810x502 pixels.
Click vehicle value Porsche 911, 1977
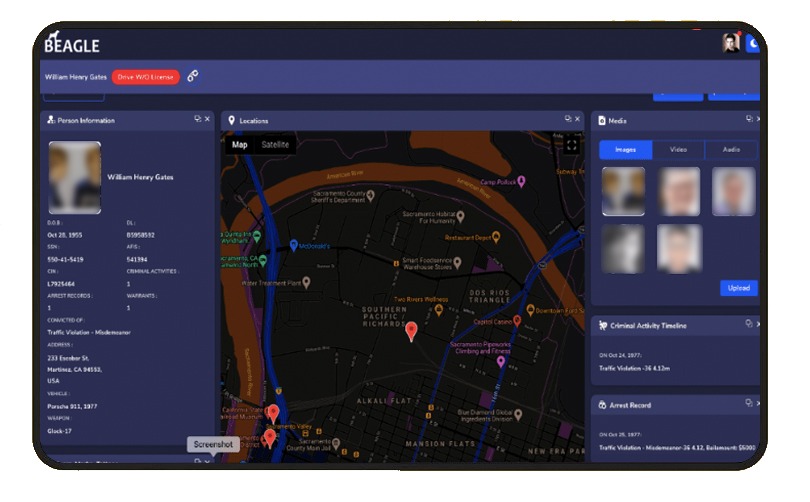click(72, 406)
